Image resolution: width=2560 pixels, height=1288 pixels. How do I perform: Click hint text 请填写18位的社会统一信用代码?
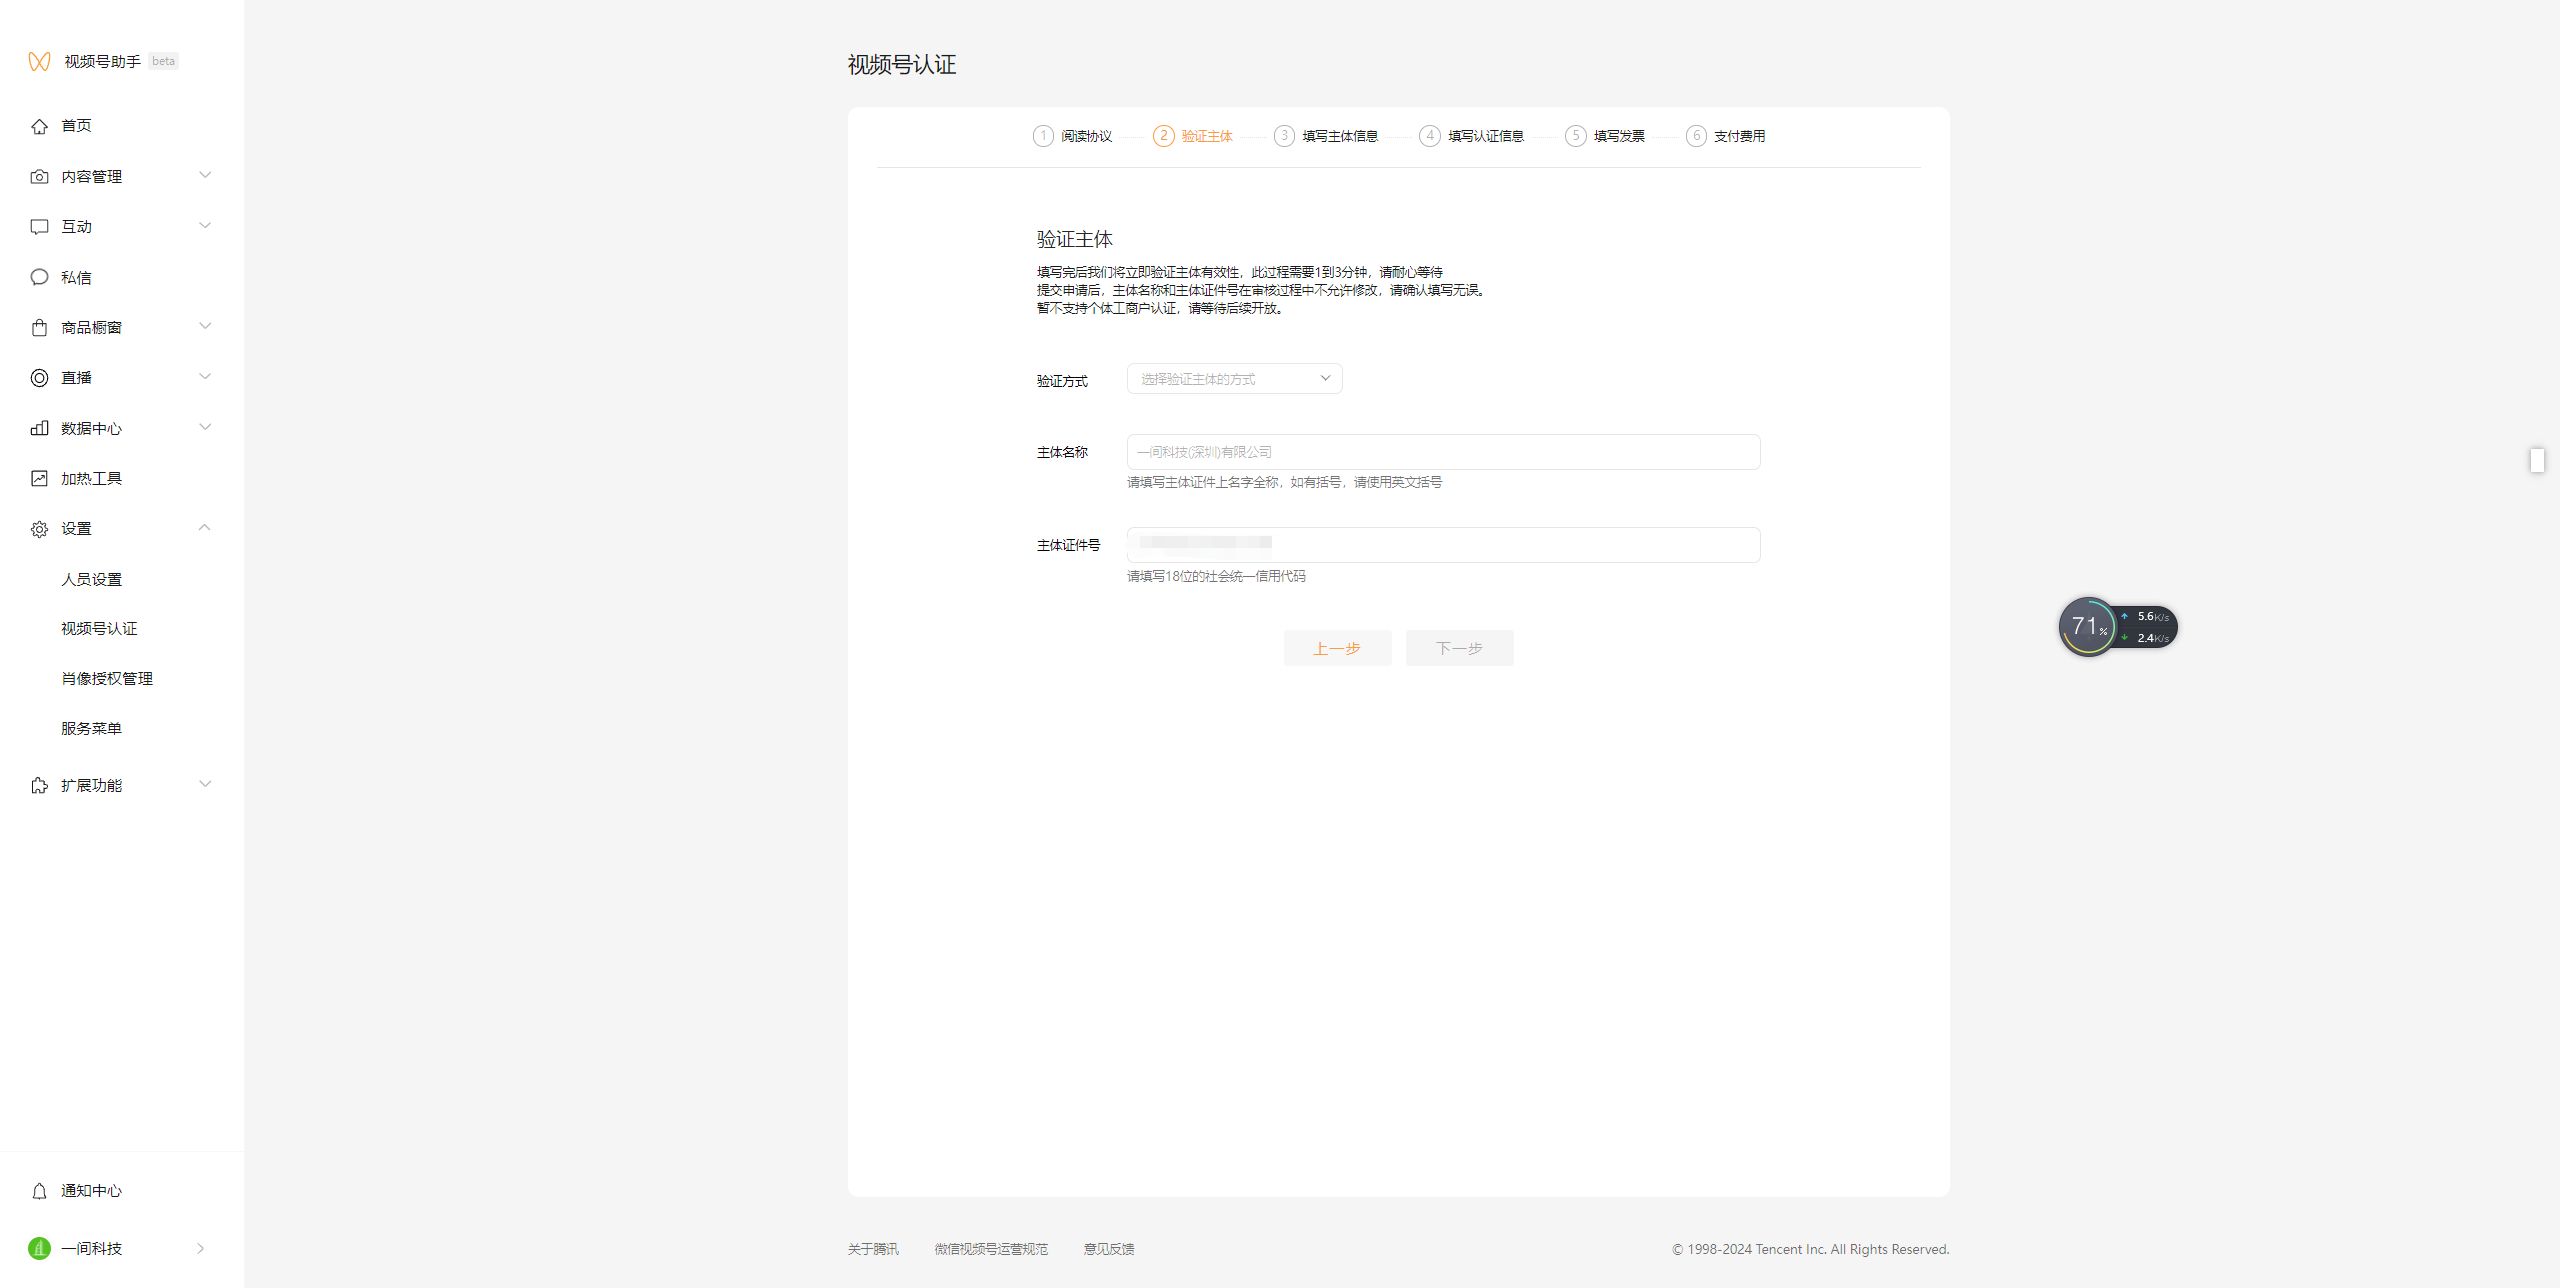click(1216, 576)
